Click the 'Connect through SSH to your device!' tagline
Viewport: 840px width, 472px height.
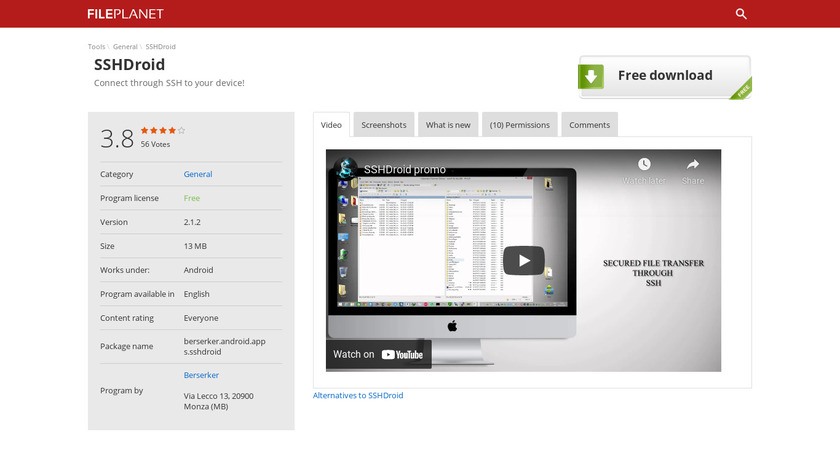pyautogui.click(x=169, y=83)
